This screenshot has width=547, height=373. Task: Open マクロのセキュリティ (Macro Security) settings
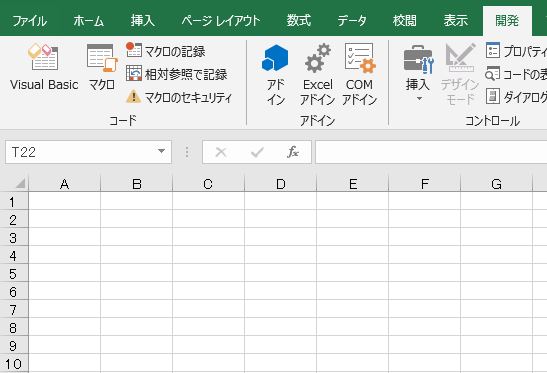point(179,97)
